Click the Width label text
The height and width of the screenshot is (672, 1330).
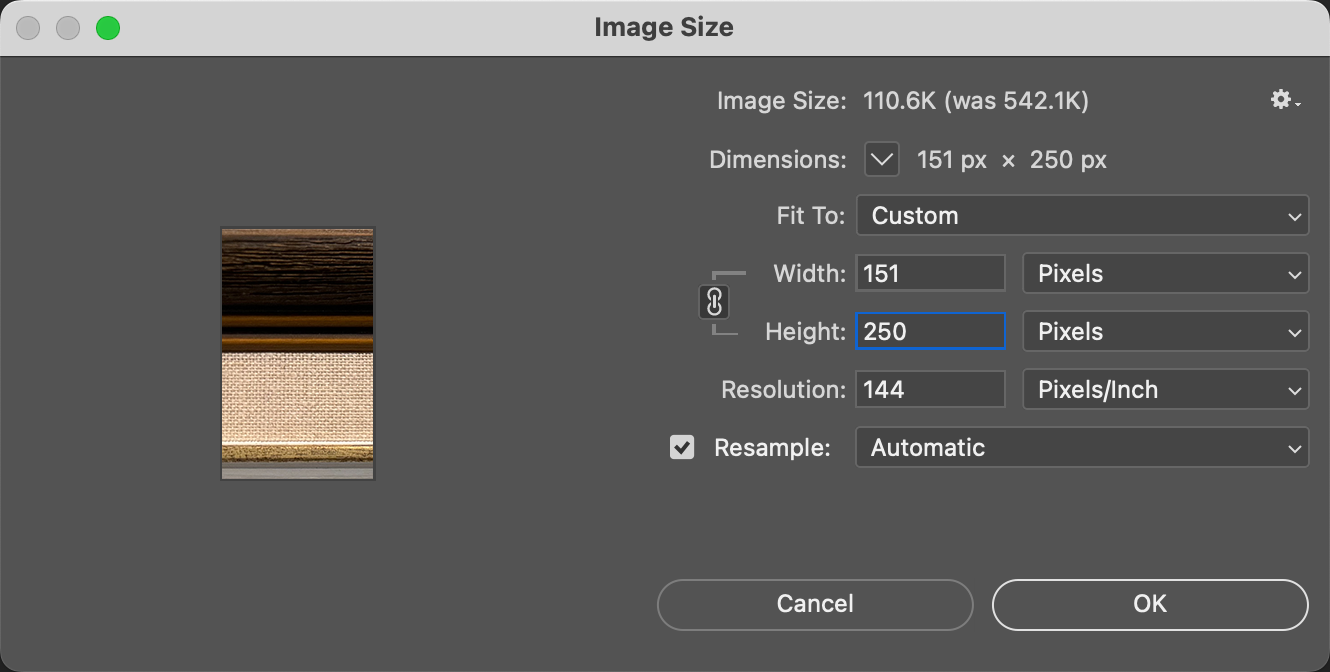(809, 274)
